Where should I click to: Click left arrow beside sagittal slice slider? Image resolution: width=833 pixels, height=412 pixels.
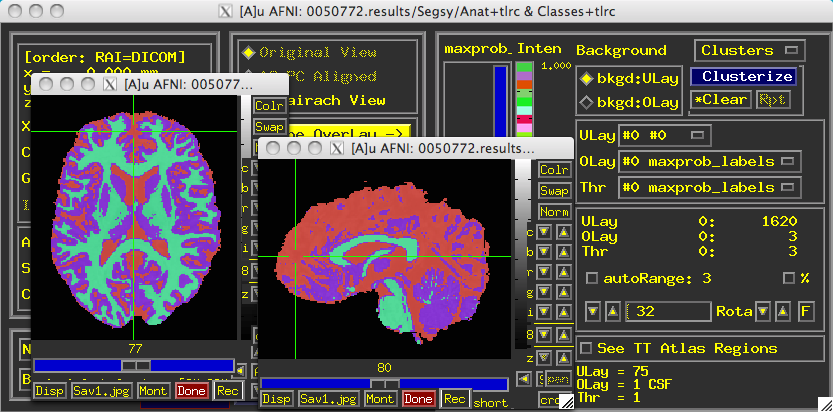524,379
